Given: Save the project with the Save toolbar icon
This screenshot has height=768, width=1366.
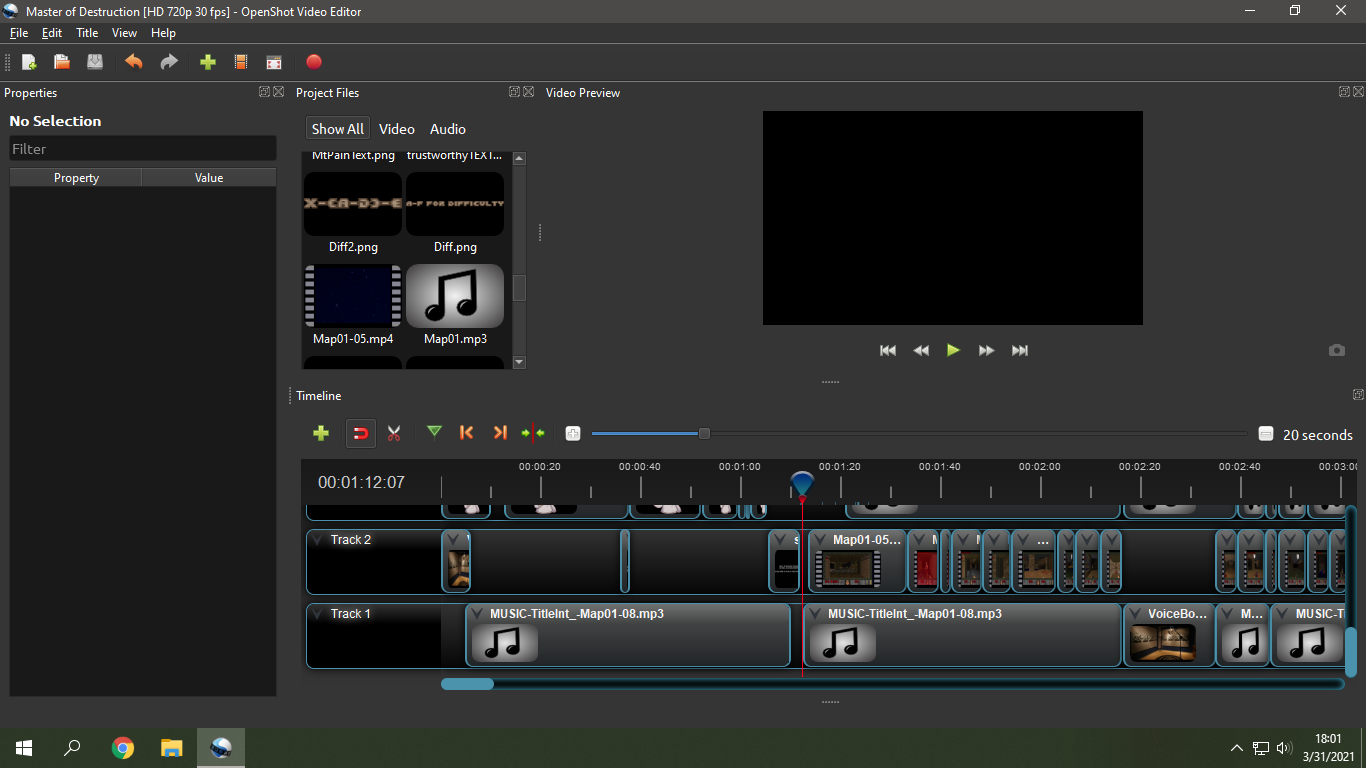Looking at the screenshot, I should (95, 62).
